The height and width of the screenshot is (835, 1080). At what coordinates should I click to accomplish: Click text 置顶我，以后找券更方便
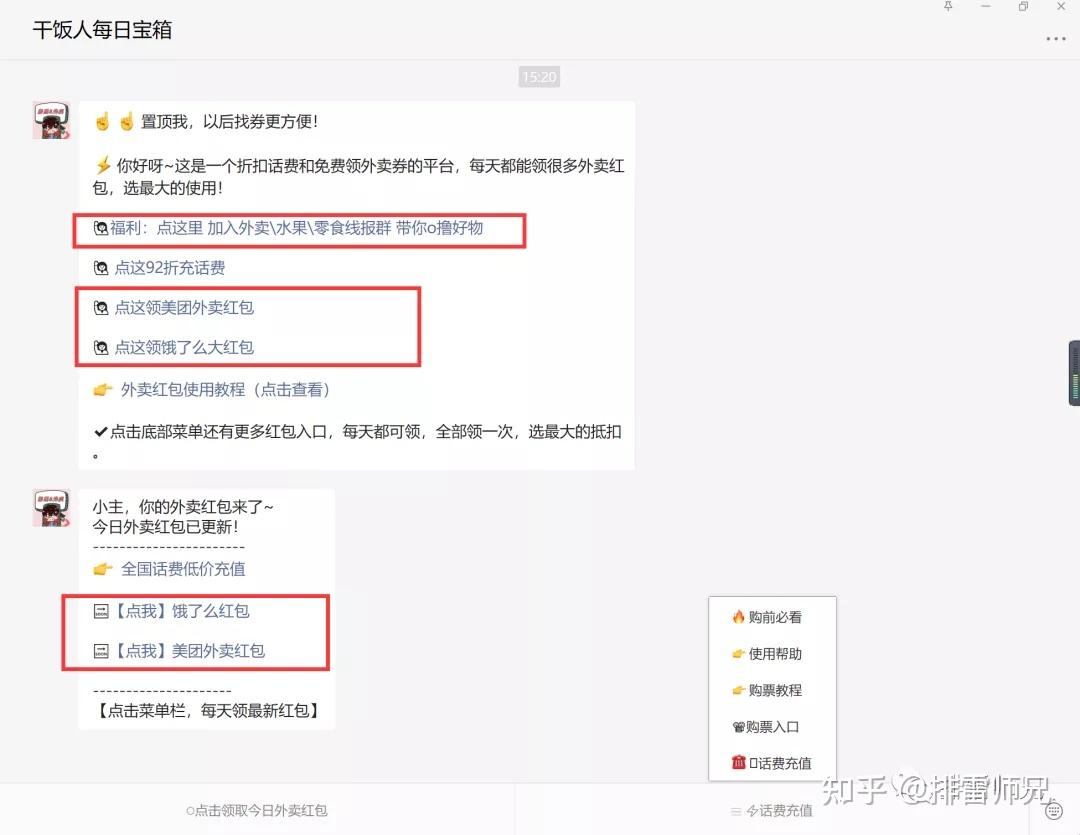229,122
